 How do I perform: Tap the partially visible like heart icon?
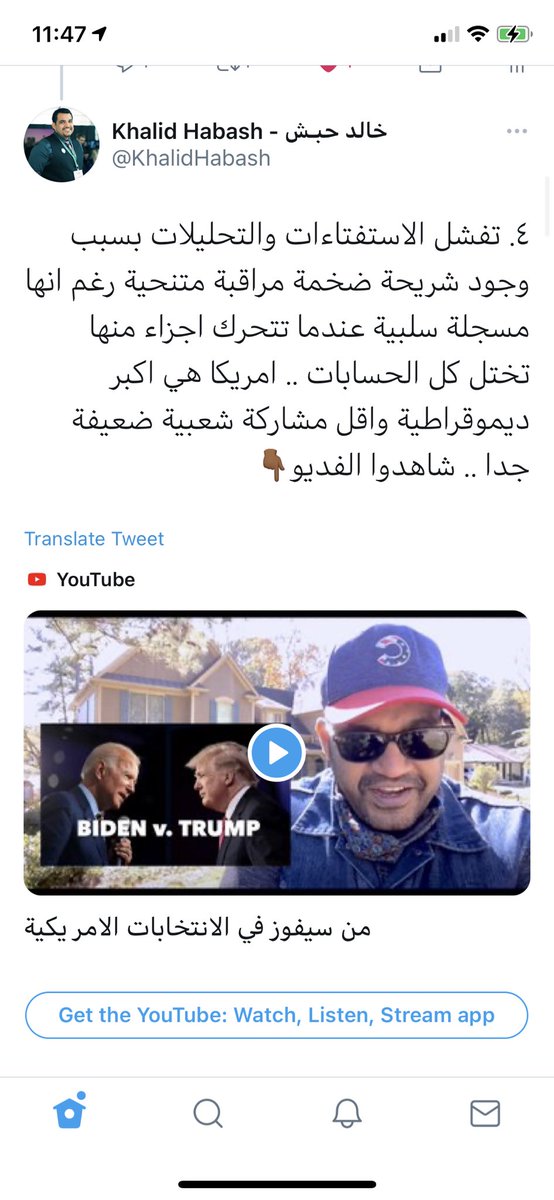(x=327, y=65)
